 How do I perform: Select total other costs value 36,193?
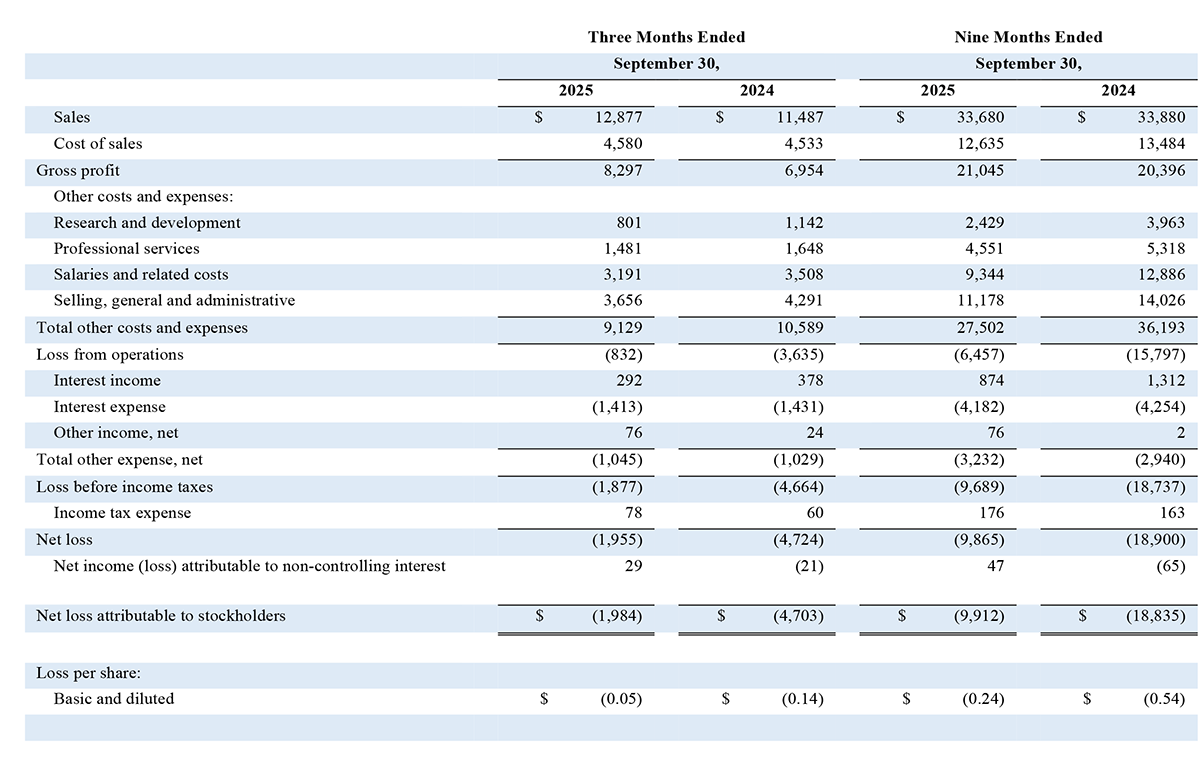(x=1161, y=328)
